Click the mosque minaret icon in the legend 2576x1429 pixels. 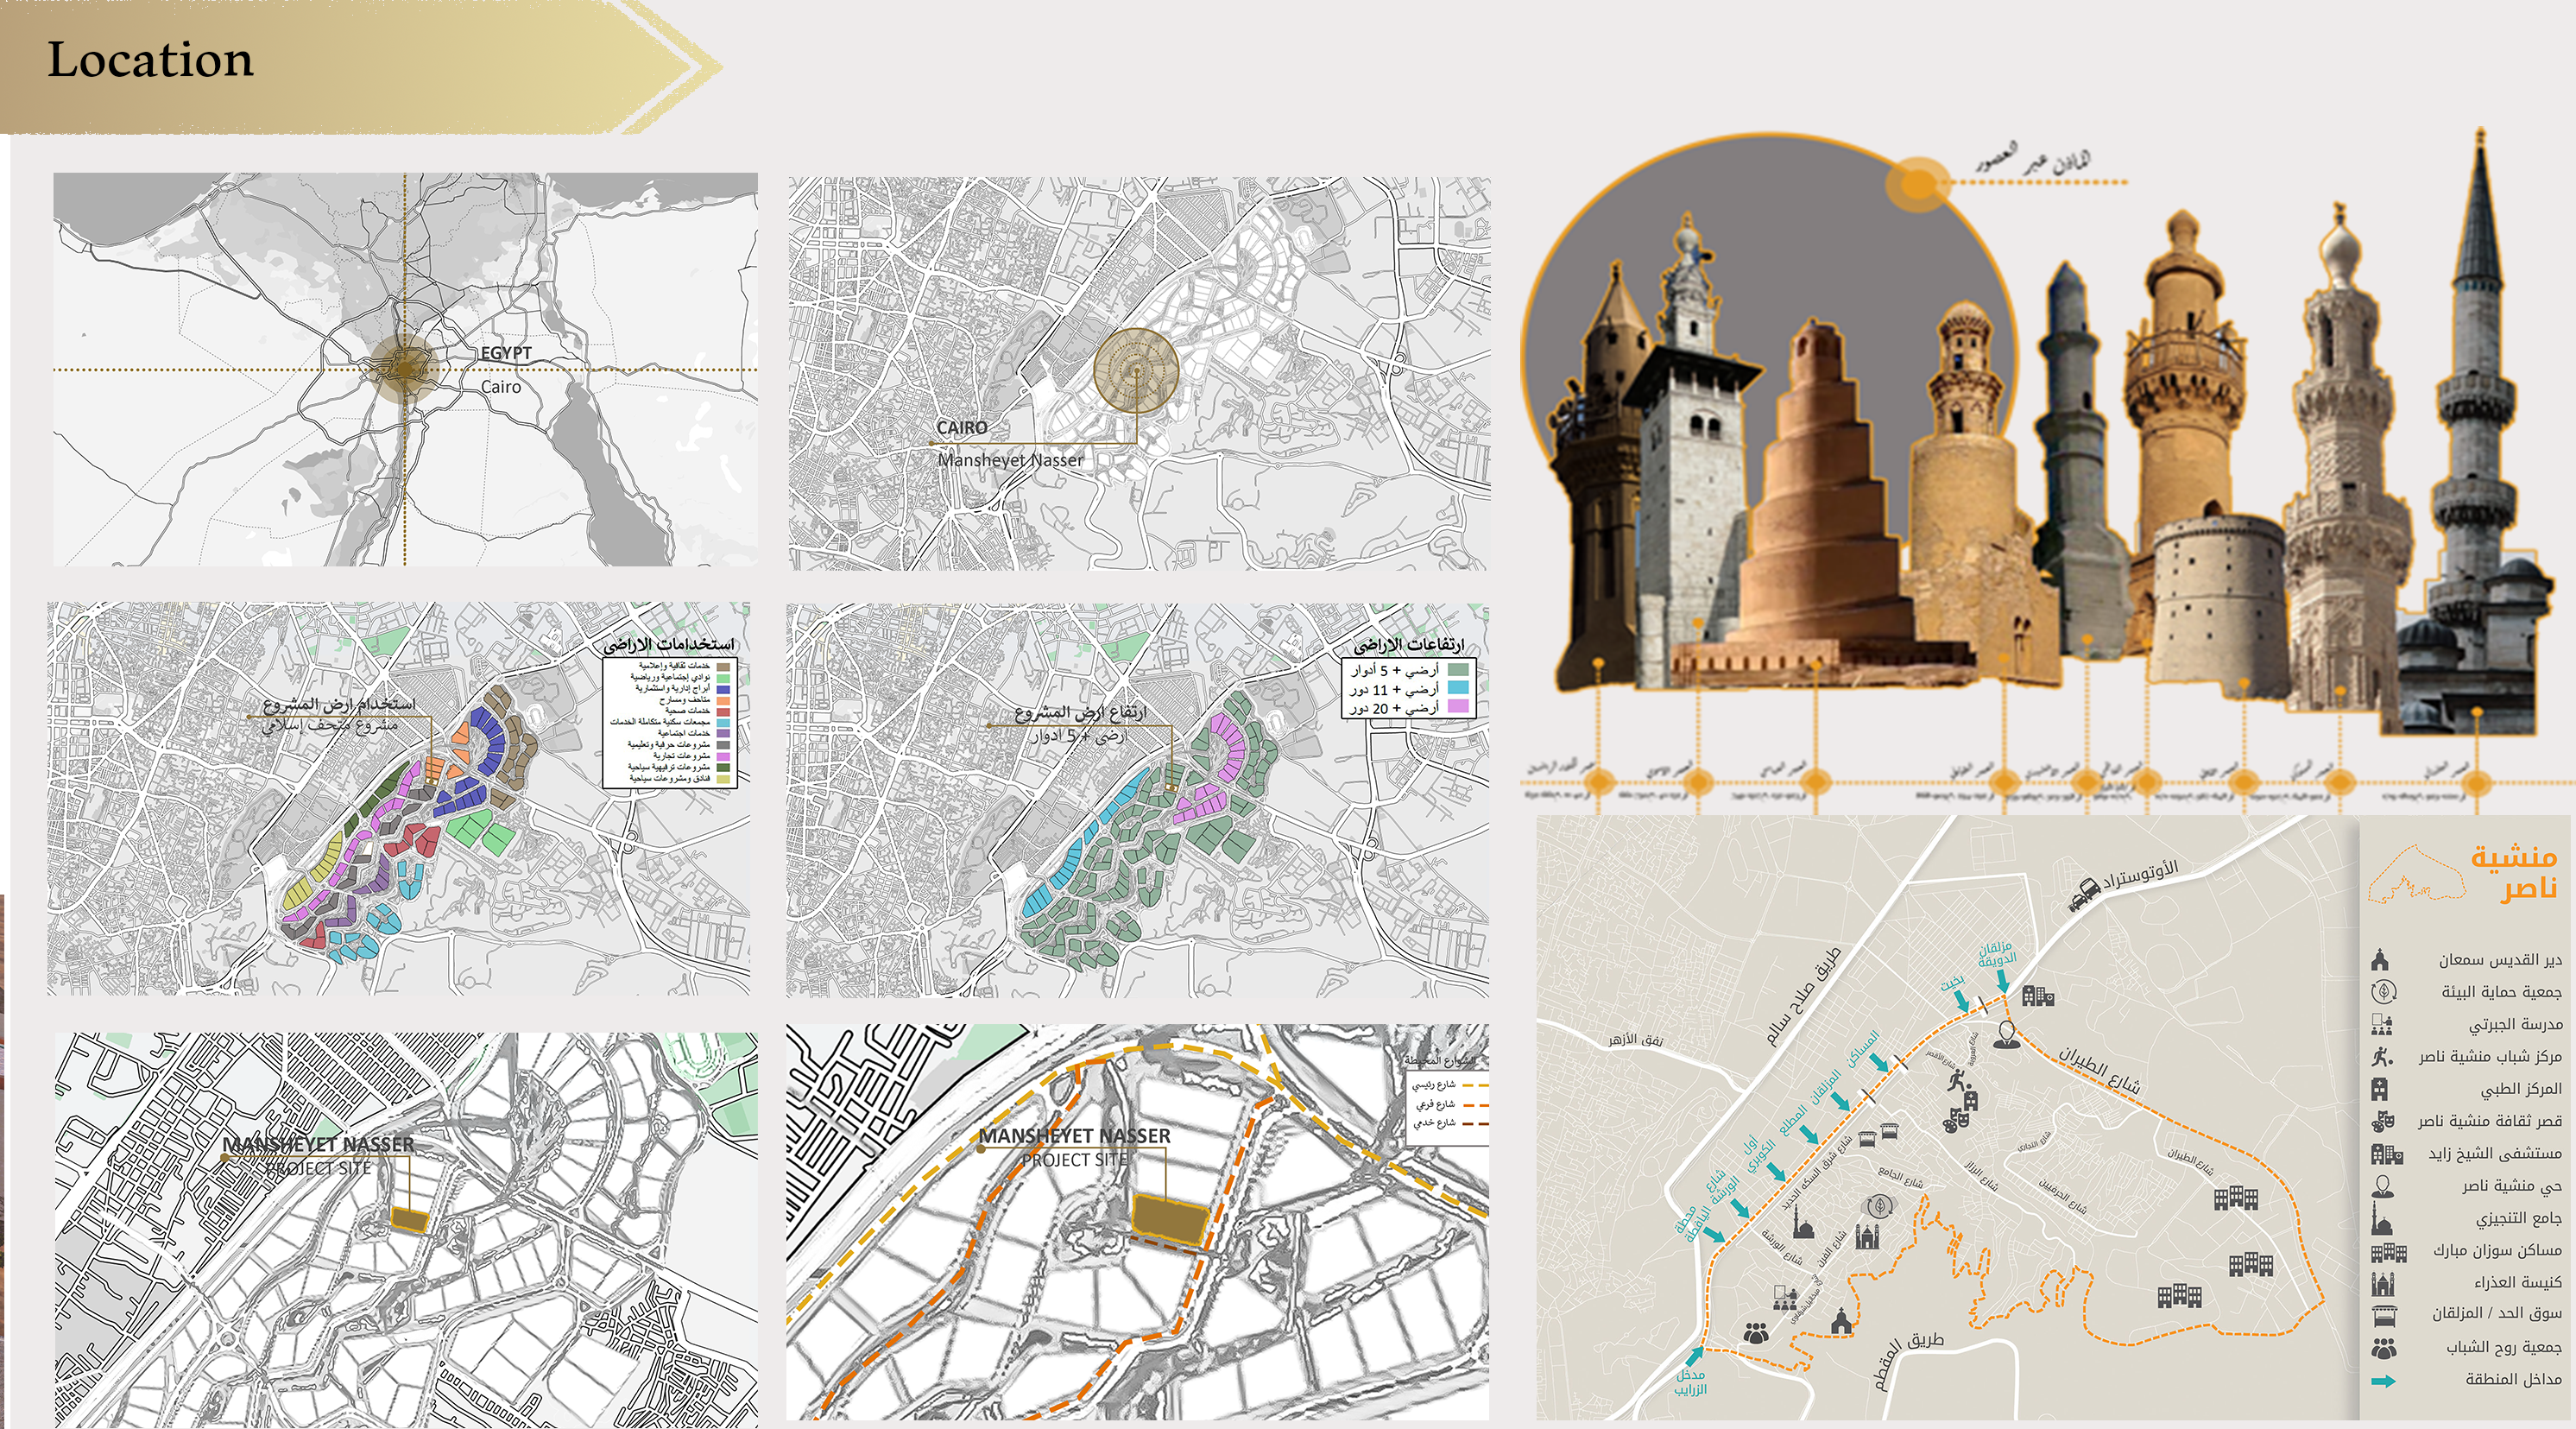click(2382, 1219)
